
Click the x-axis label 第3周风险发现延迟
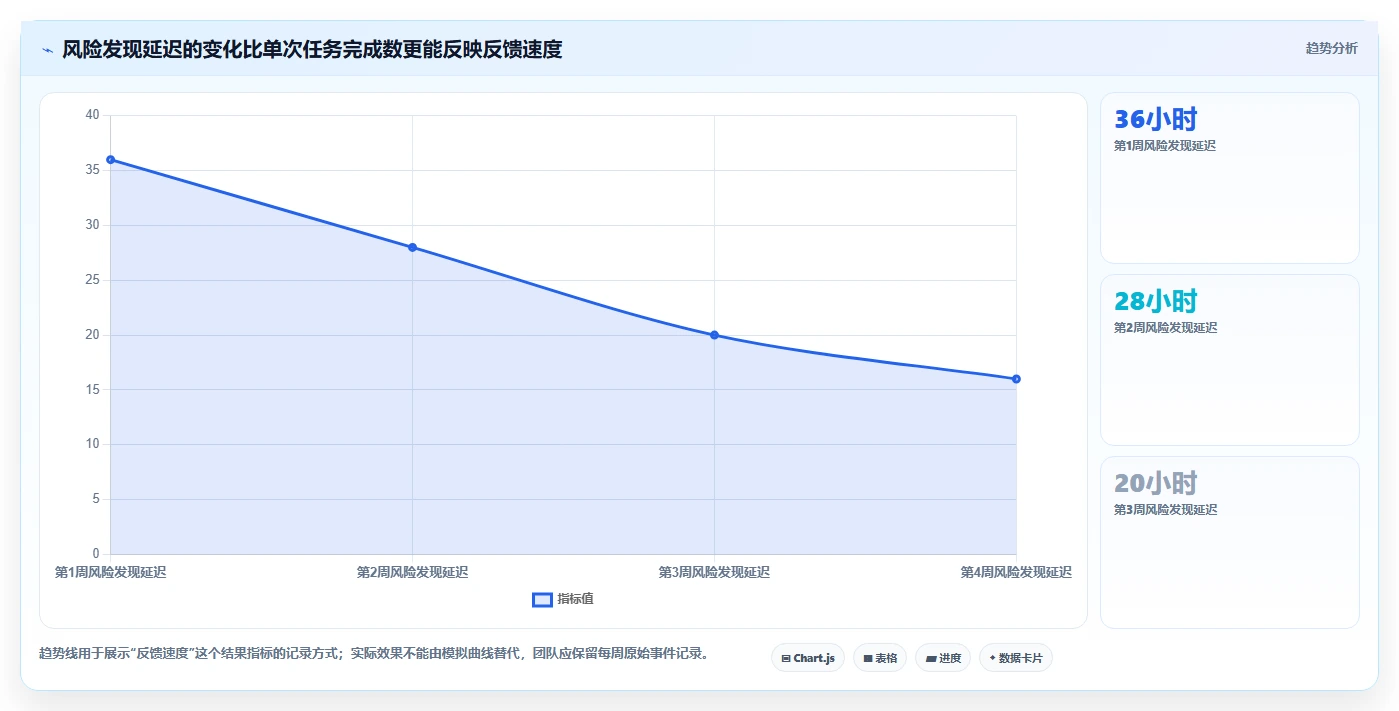[x=714, y=572]
